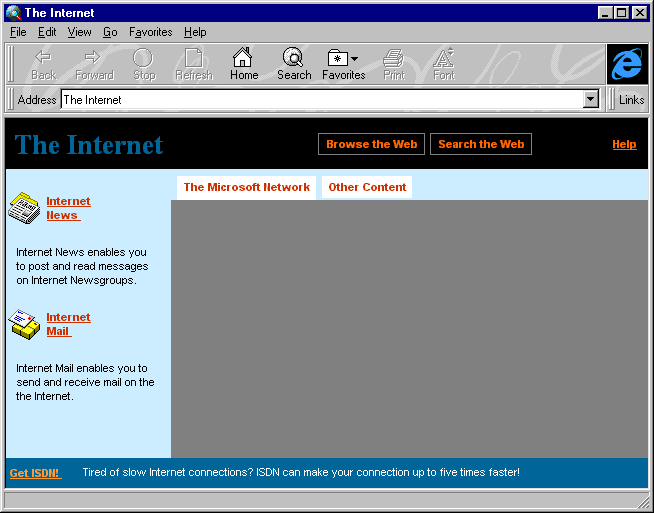Open the Favorites folder icon

click(x=337, y=58)
